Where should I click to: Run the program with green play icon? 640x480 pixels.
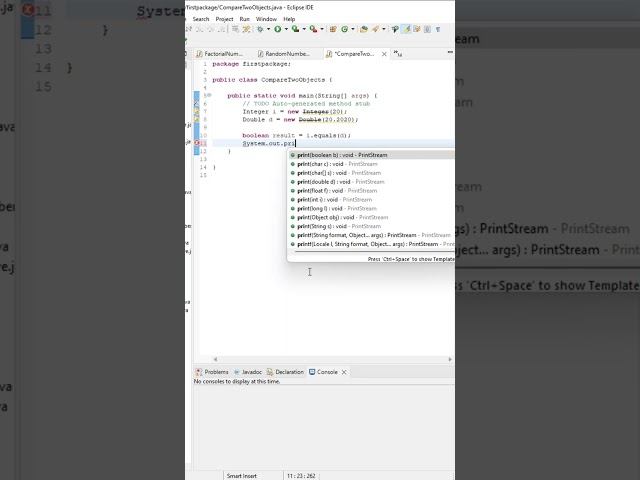[278, 29]
